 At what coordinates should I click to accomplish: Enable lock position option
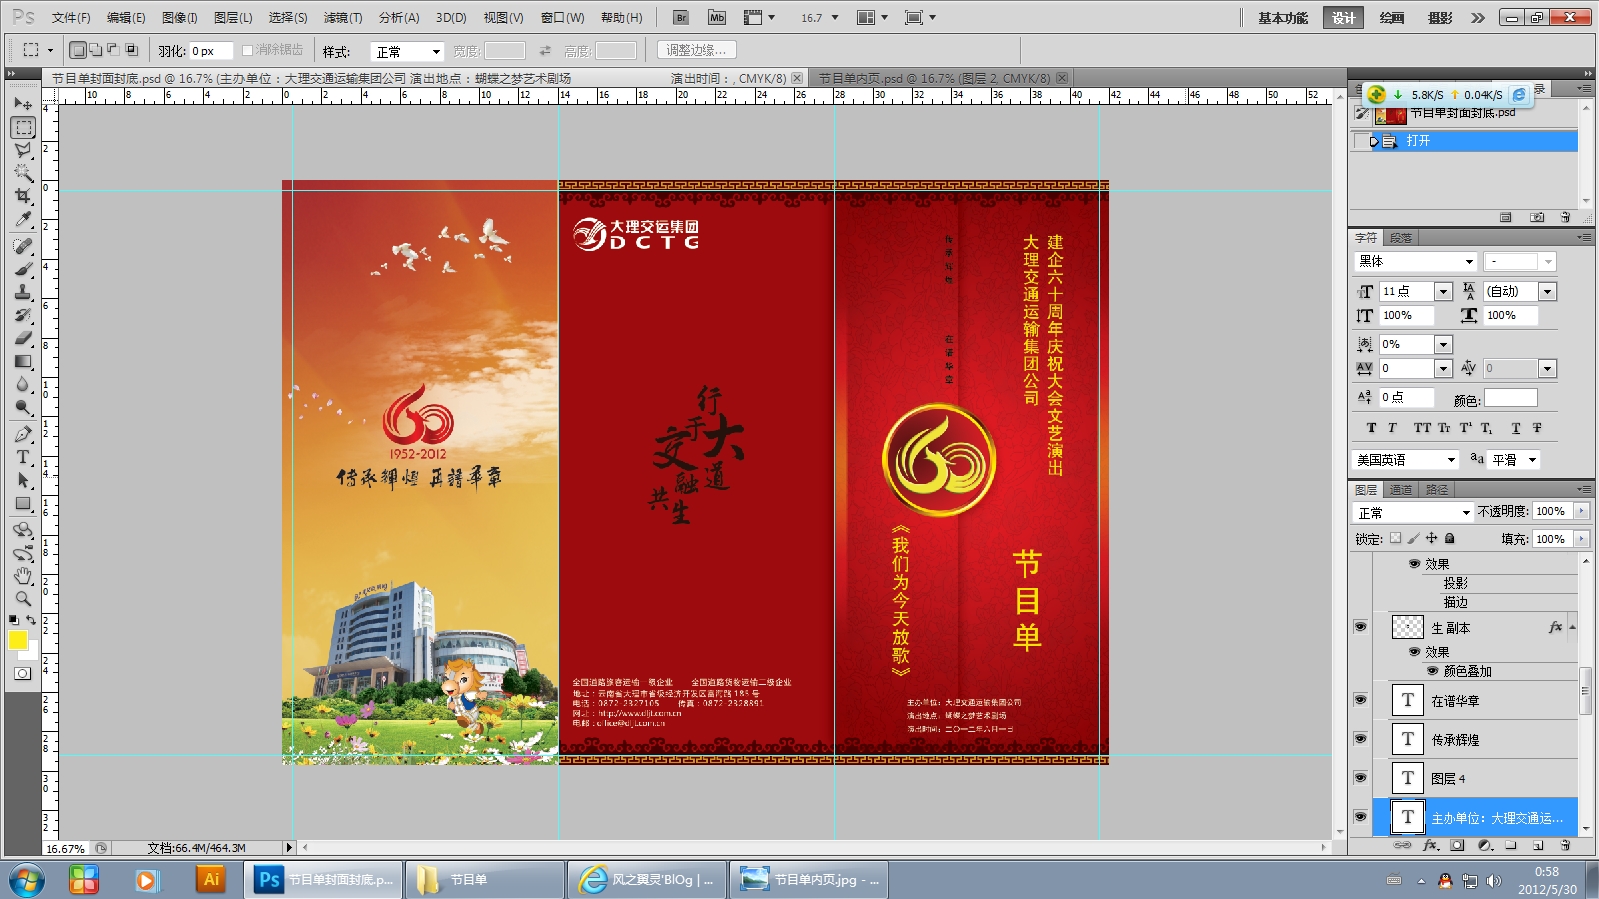coord(1432,538)
